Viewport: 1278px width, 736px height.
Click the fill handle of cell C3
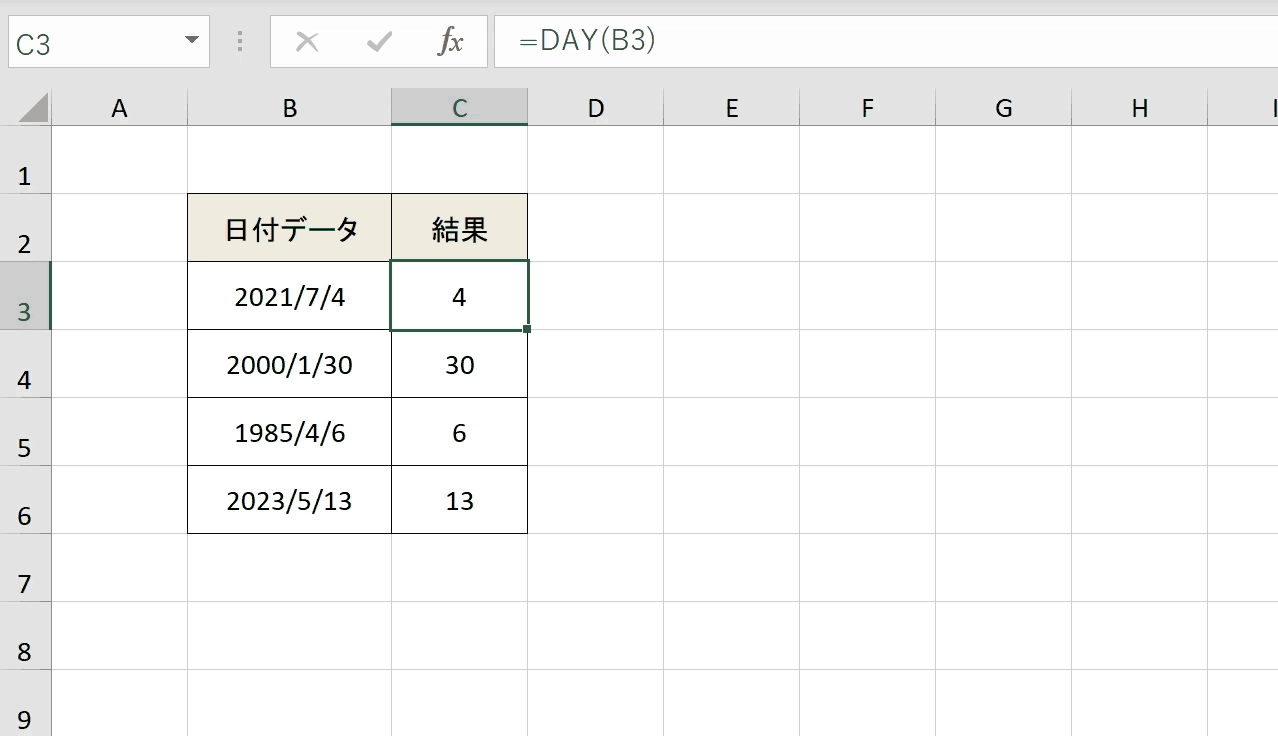527,329
